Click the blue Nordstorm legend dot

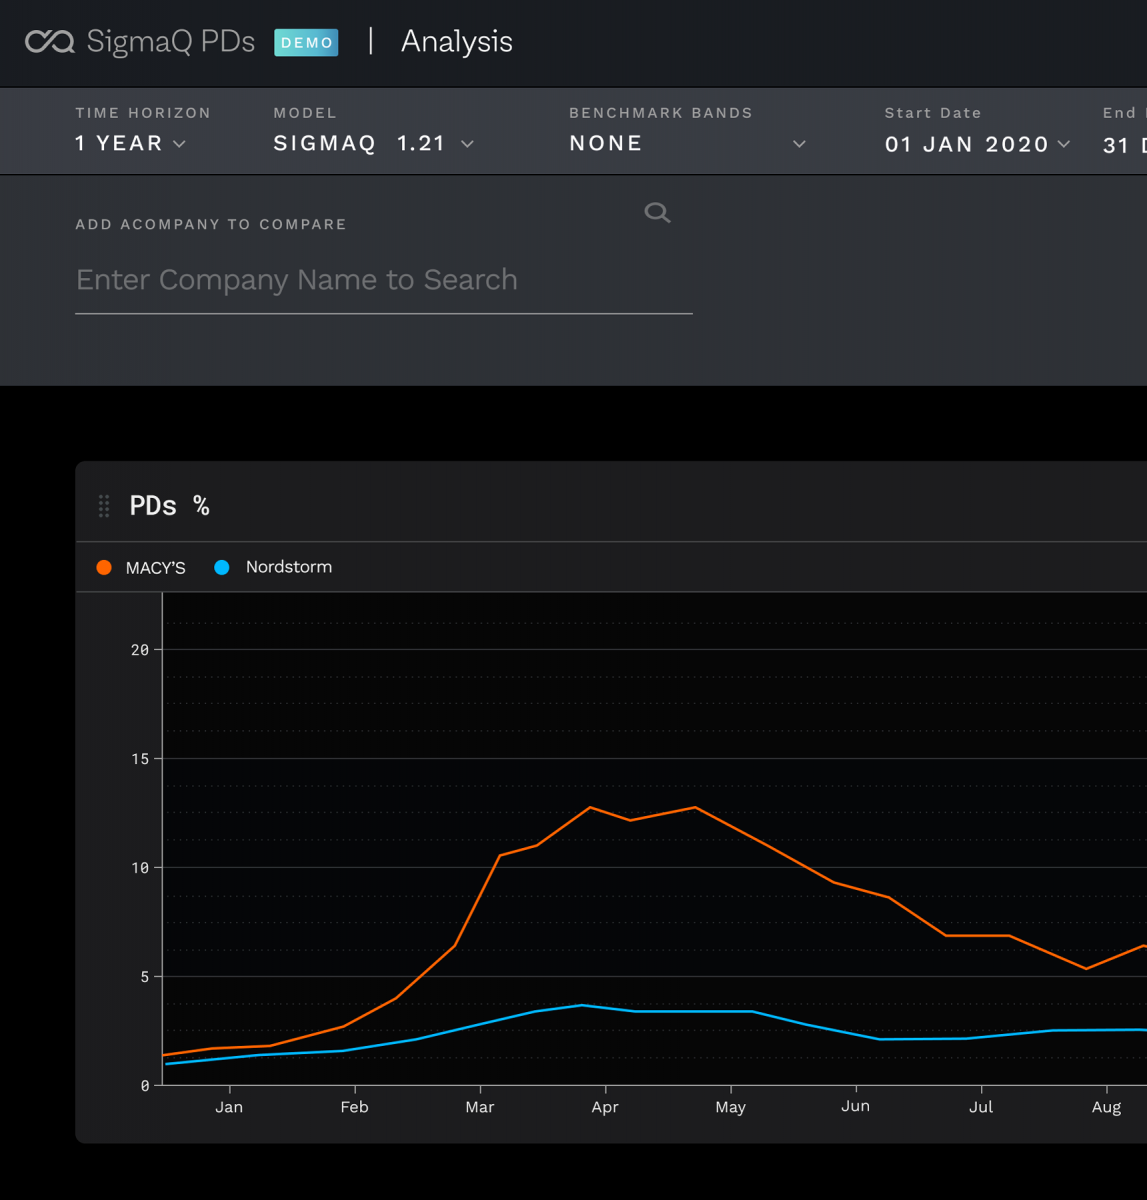(x=222, y=568)
